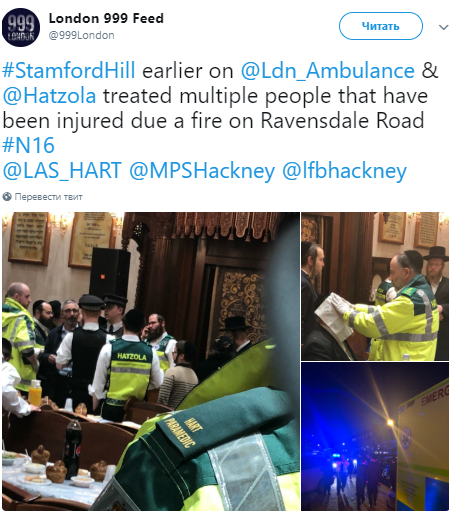Open the night street ambulance photo
The height and width of the screenshot is (516, 456).
(x=375, y=437)
